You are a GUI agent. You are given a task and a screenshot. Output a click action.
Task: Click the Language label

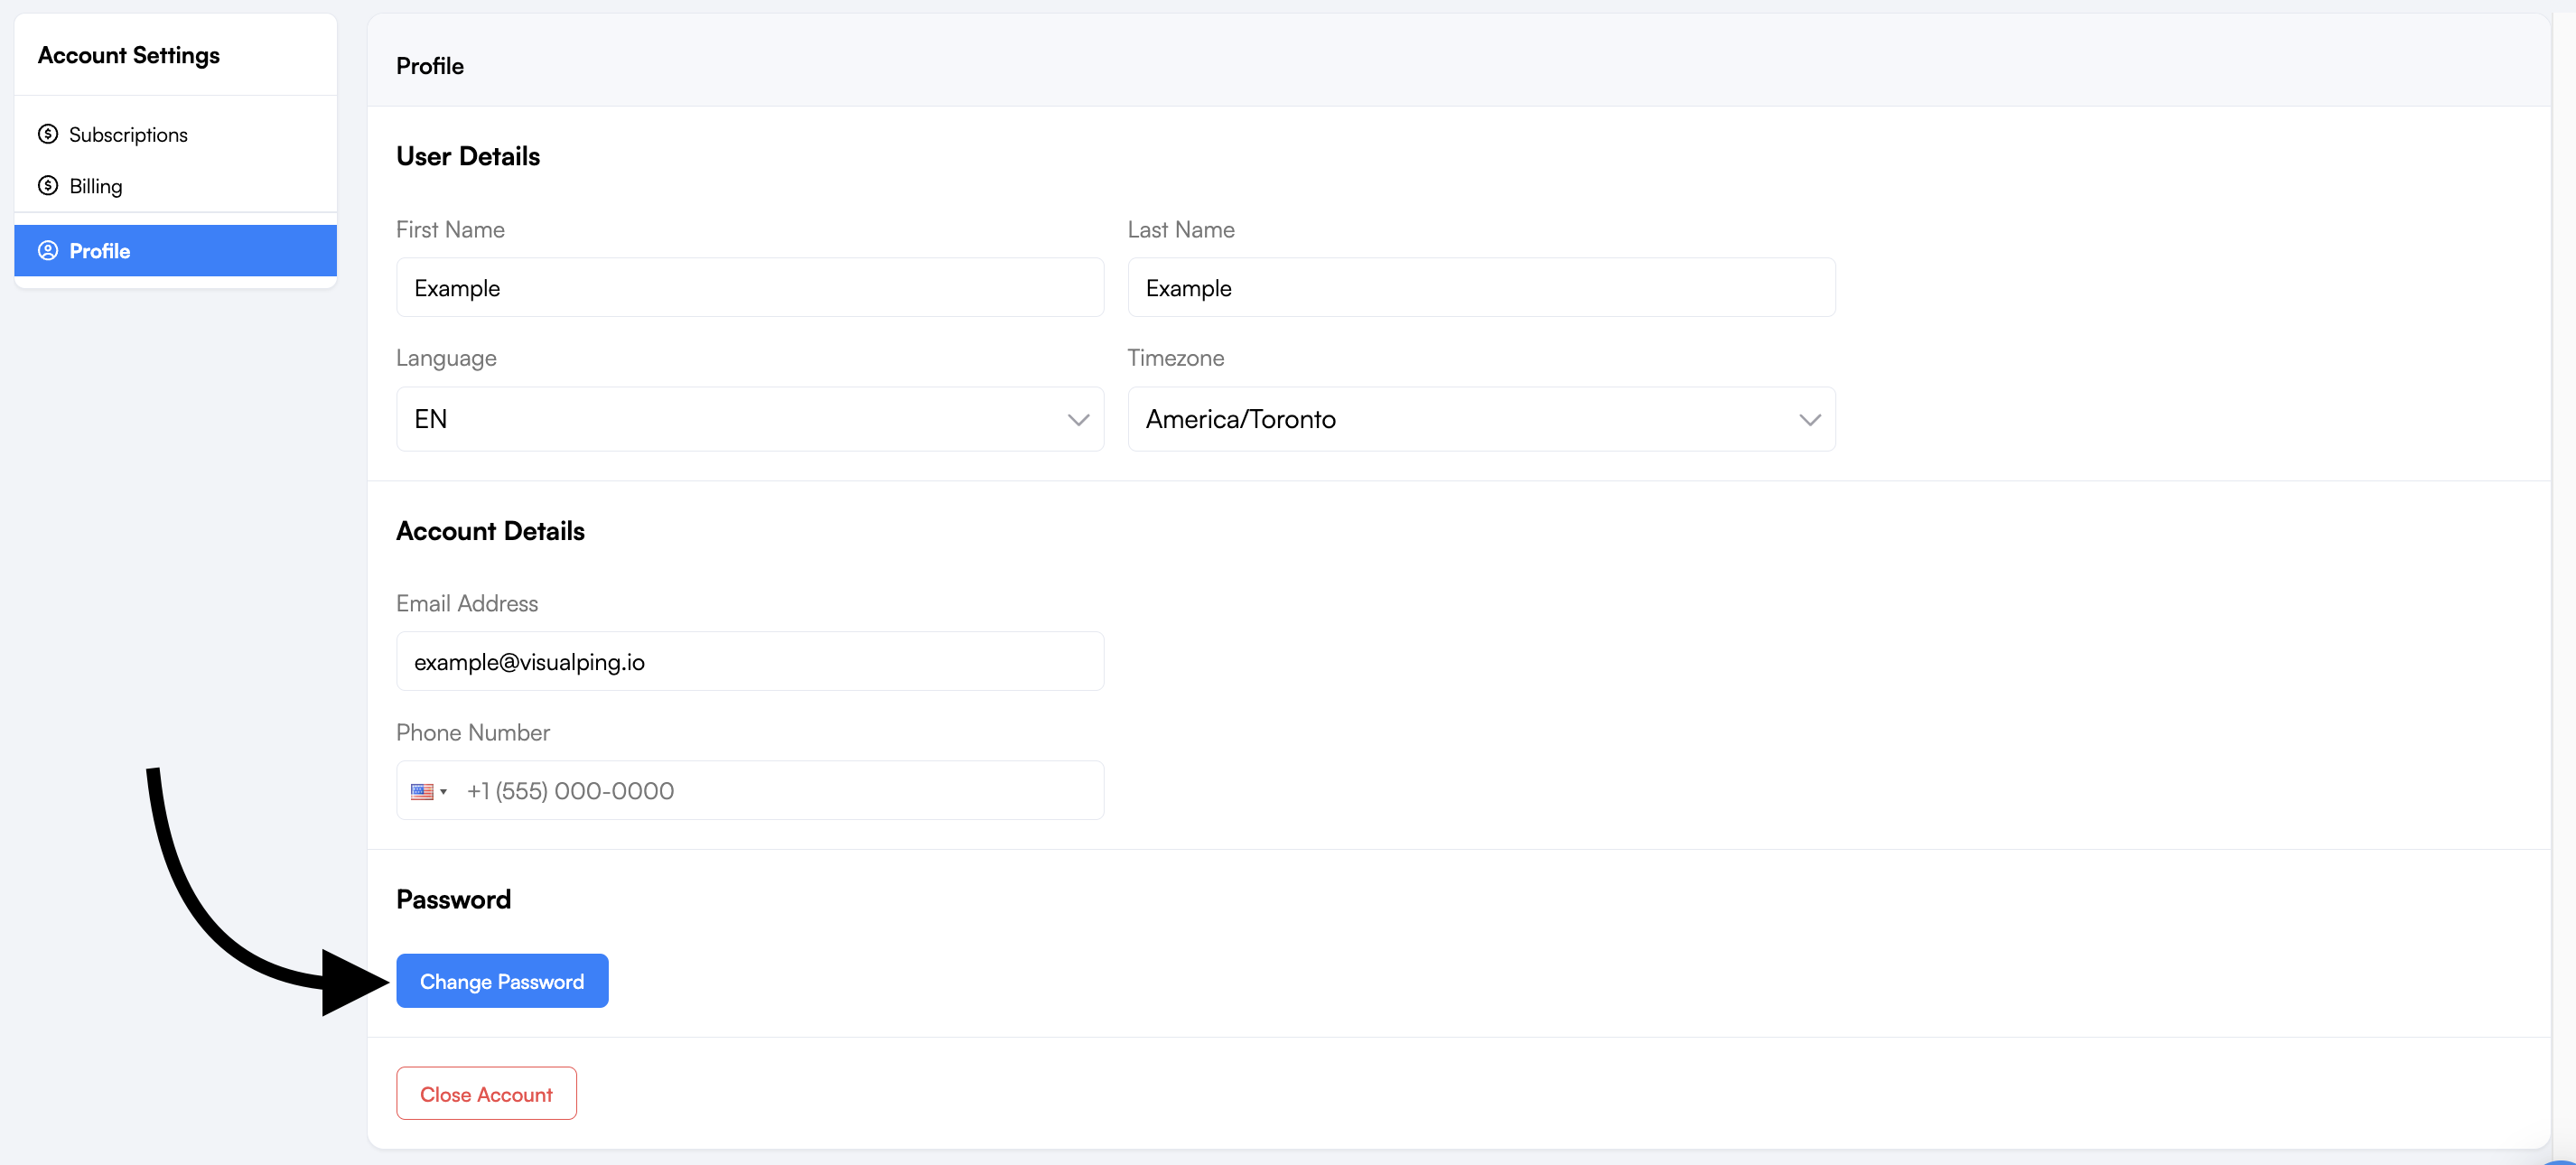446,358
